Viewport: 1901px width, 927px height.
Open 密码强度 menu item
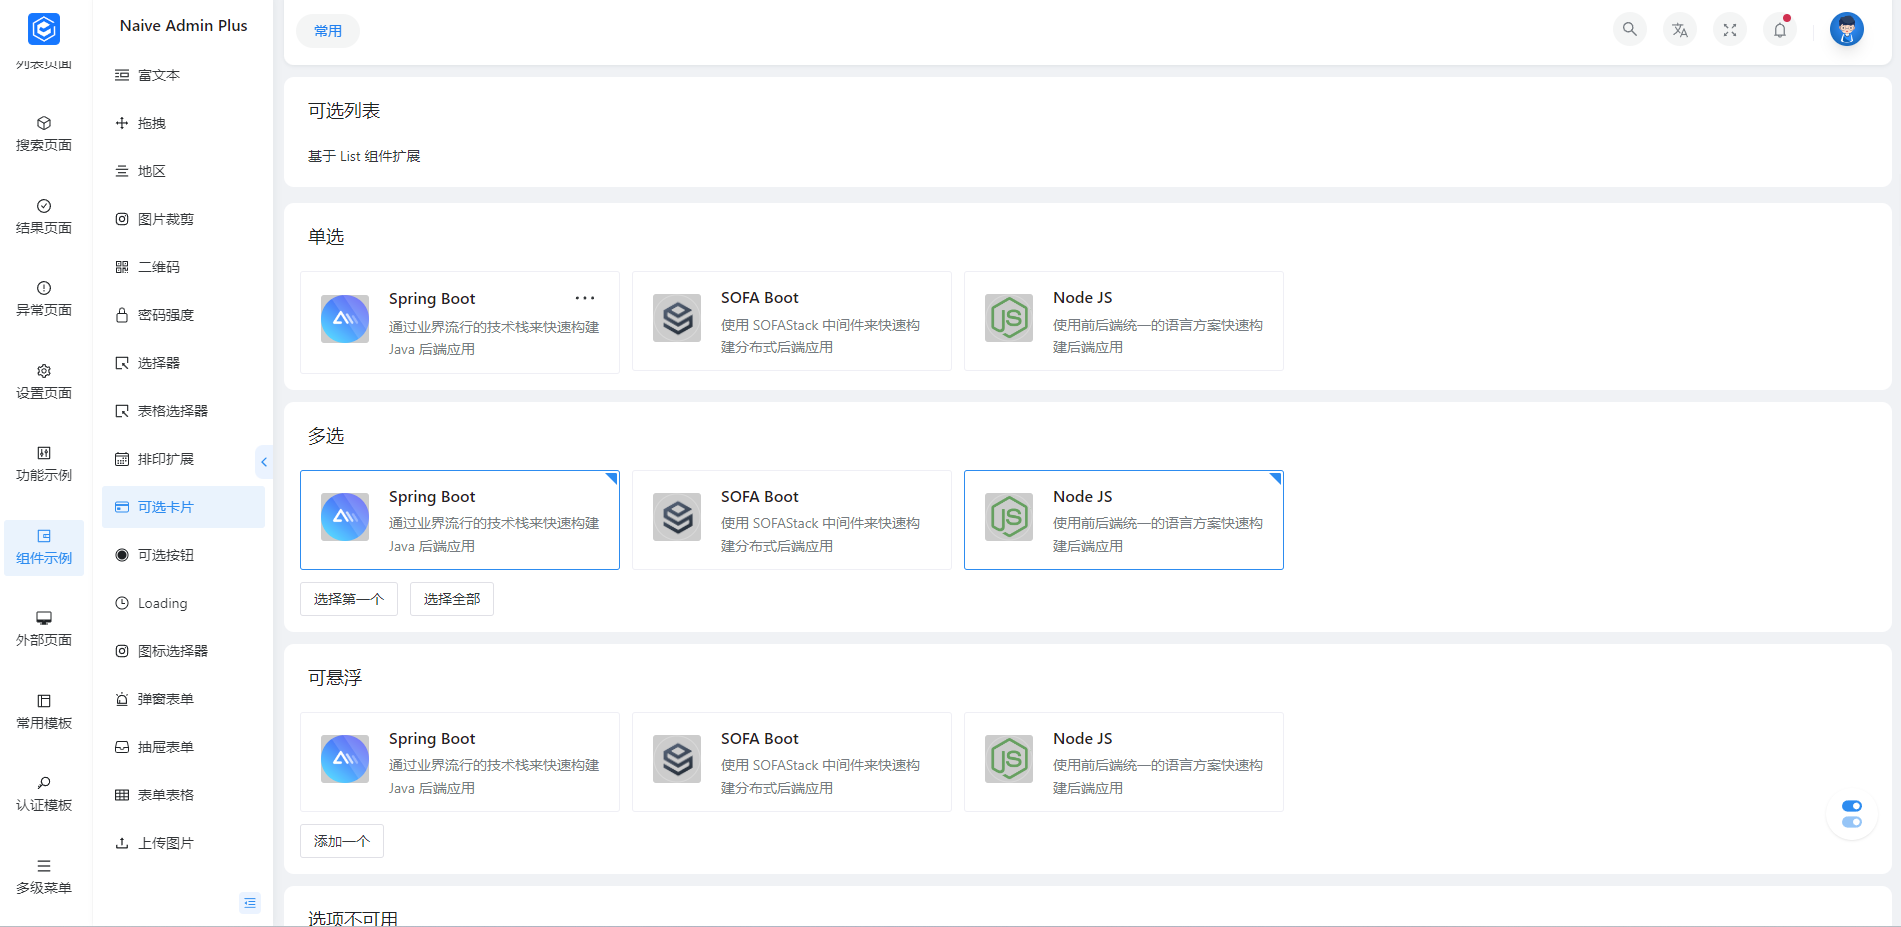(183, 315)
